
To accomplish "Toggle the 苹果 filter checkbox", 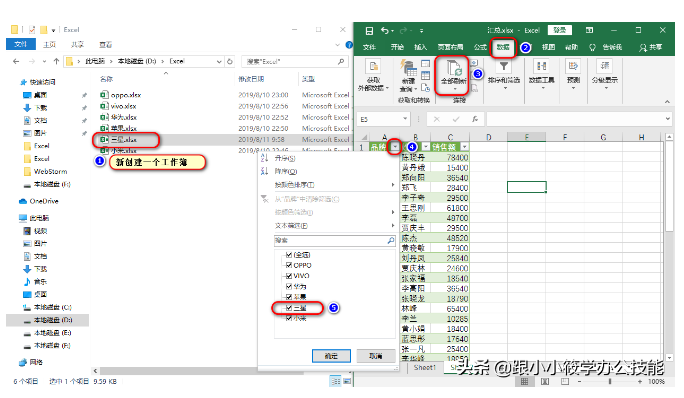I will pyautogui.click(x=289, y=297).
